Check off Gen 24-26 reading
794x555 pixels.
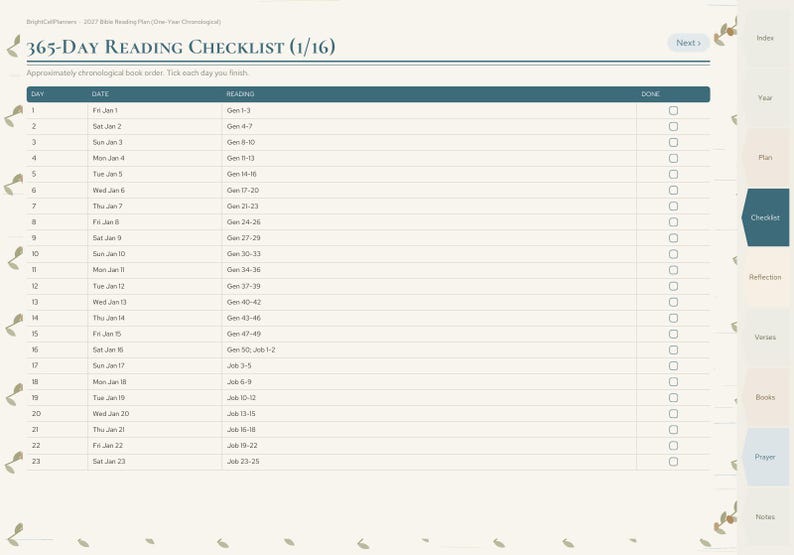[x=673, y=222]
